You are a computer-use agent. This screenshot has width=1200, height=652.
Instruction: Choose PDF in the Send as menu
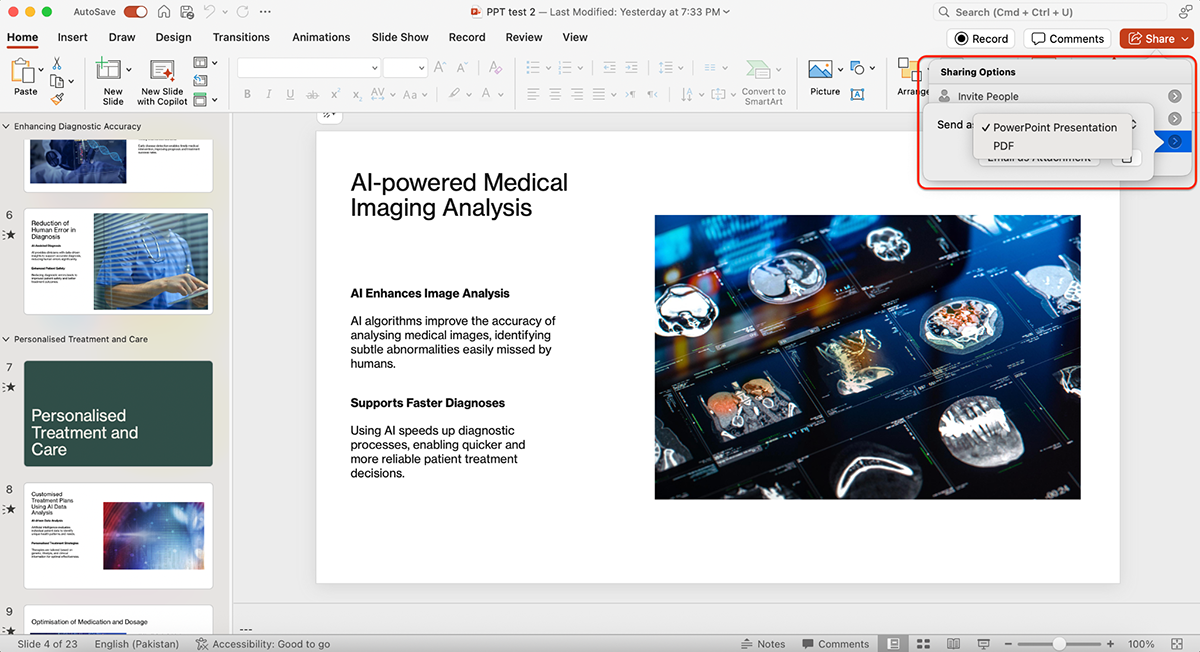click(1003, 146)
